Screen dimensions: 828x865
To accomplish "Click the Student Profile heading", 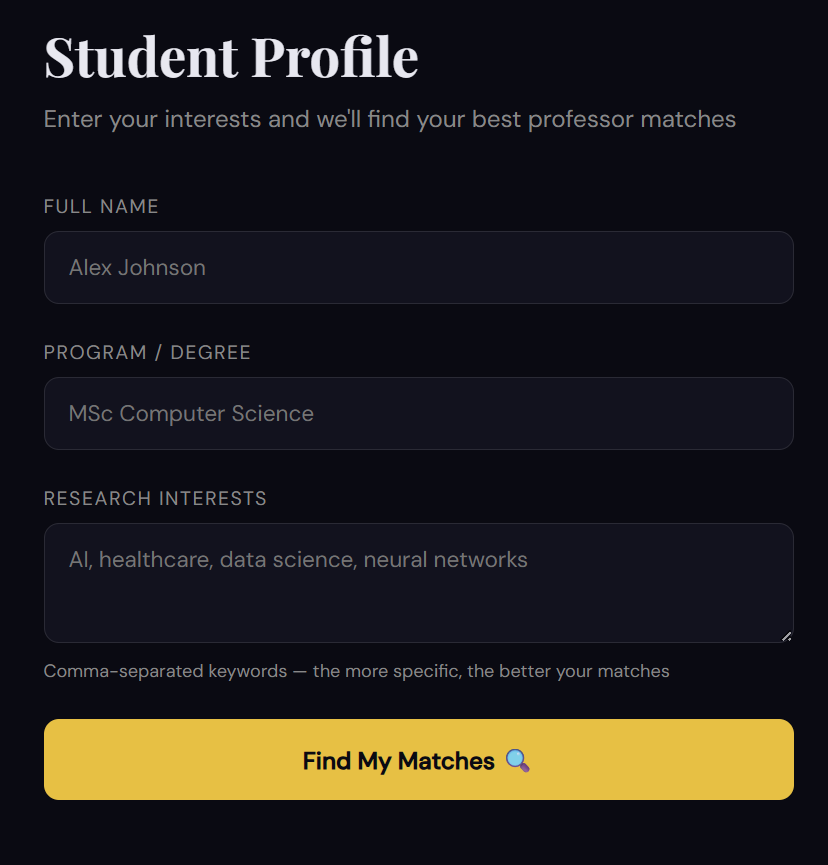I will [231, 57].
